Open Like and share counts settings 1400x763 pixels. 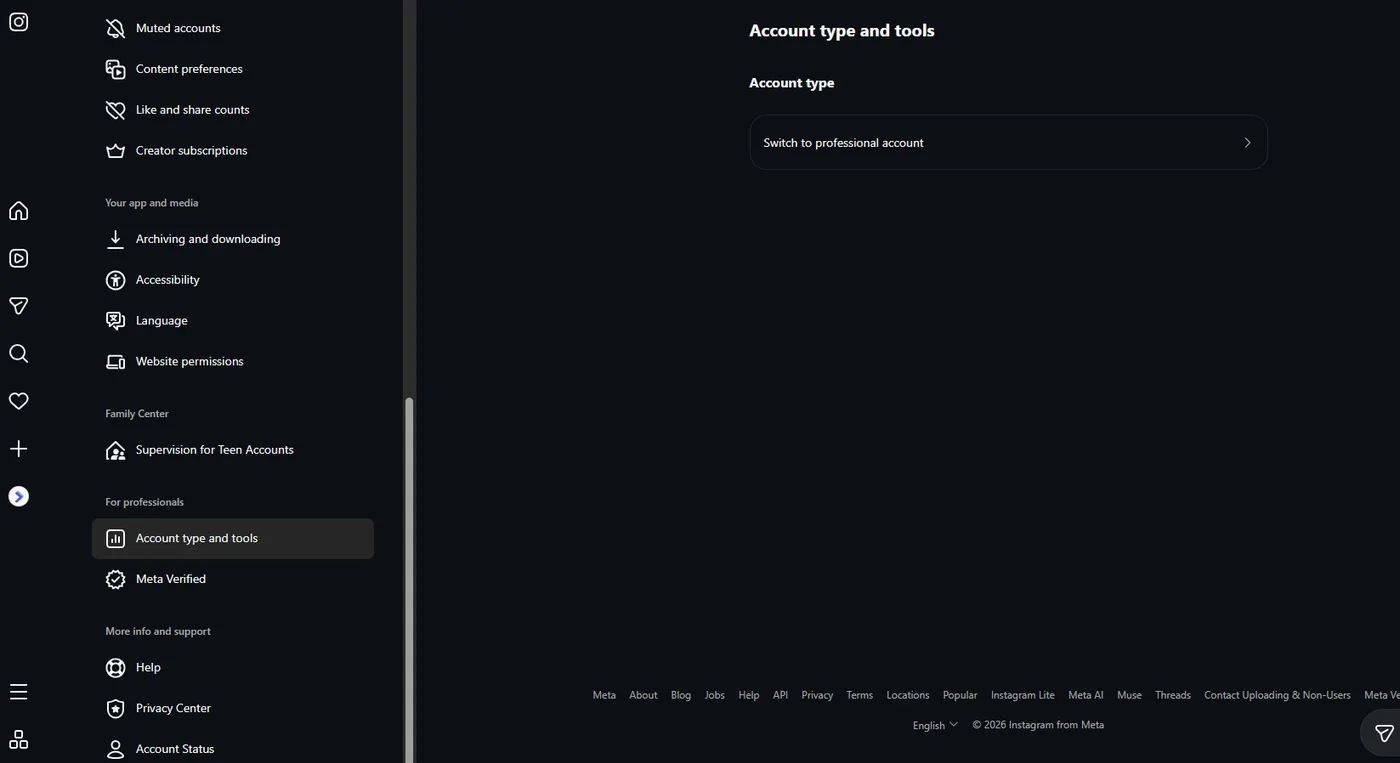pyautogui.click(x=233, y=110)
